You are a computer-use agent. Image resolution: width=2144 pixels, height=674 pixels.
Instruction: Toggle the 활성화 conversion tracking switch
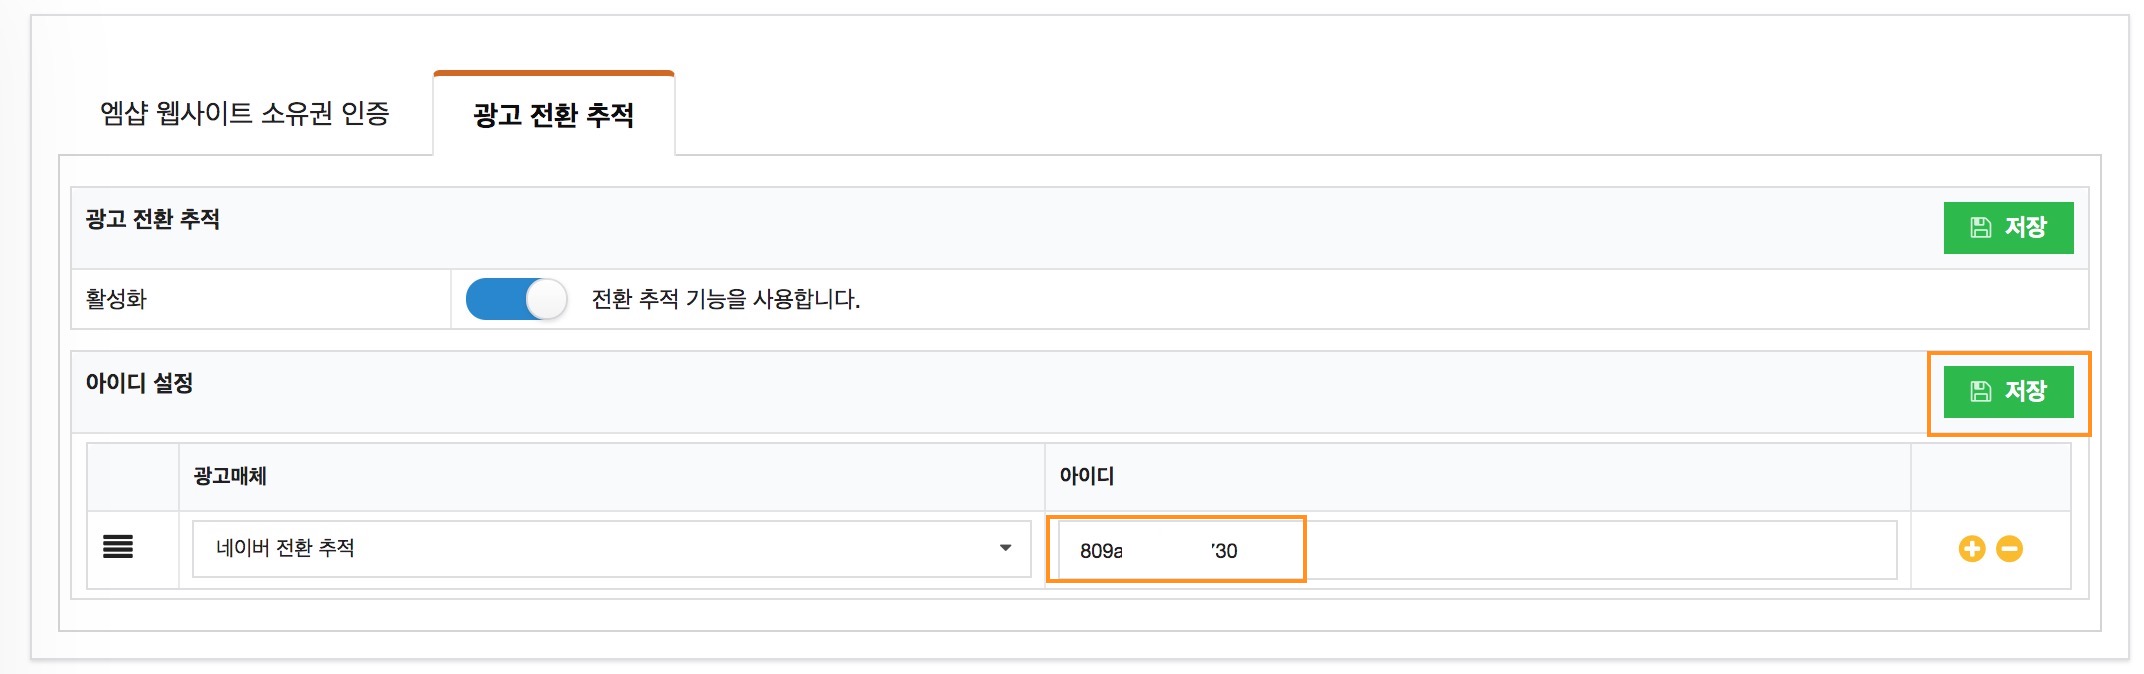(516, 299)
